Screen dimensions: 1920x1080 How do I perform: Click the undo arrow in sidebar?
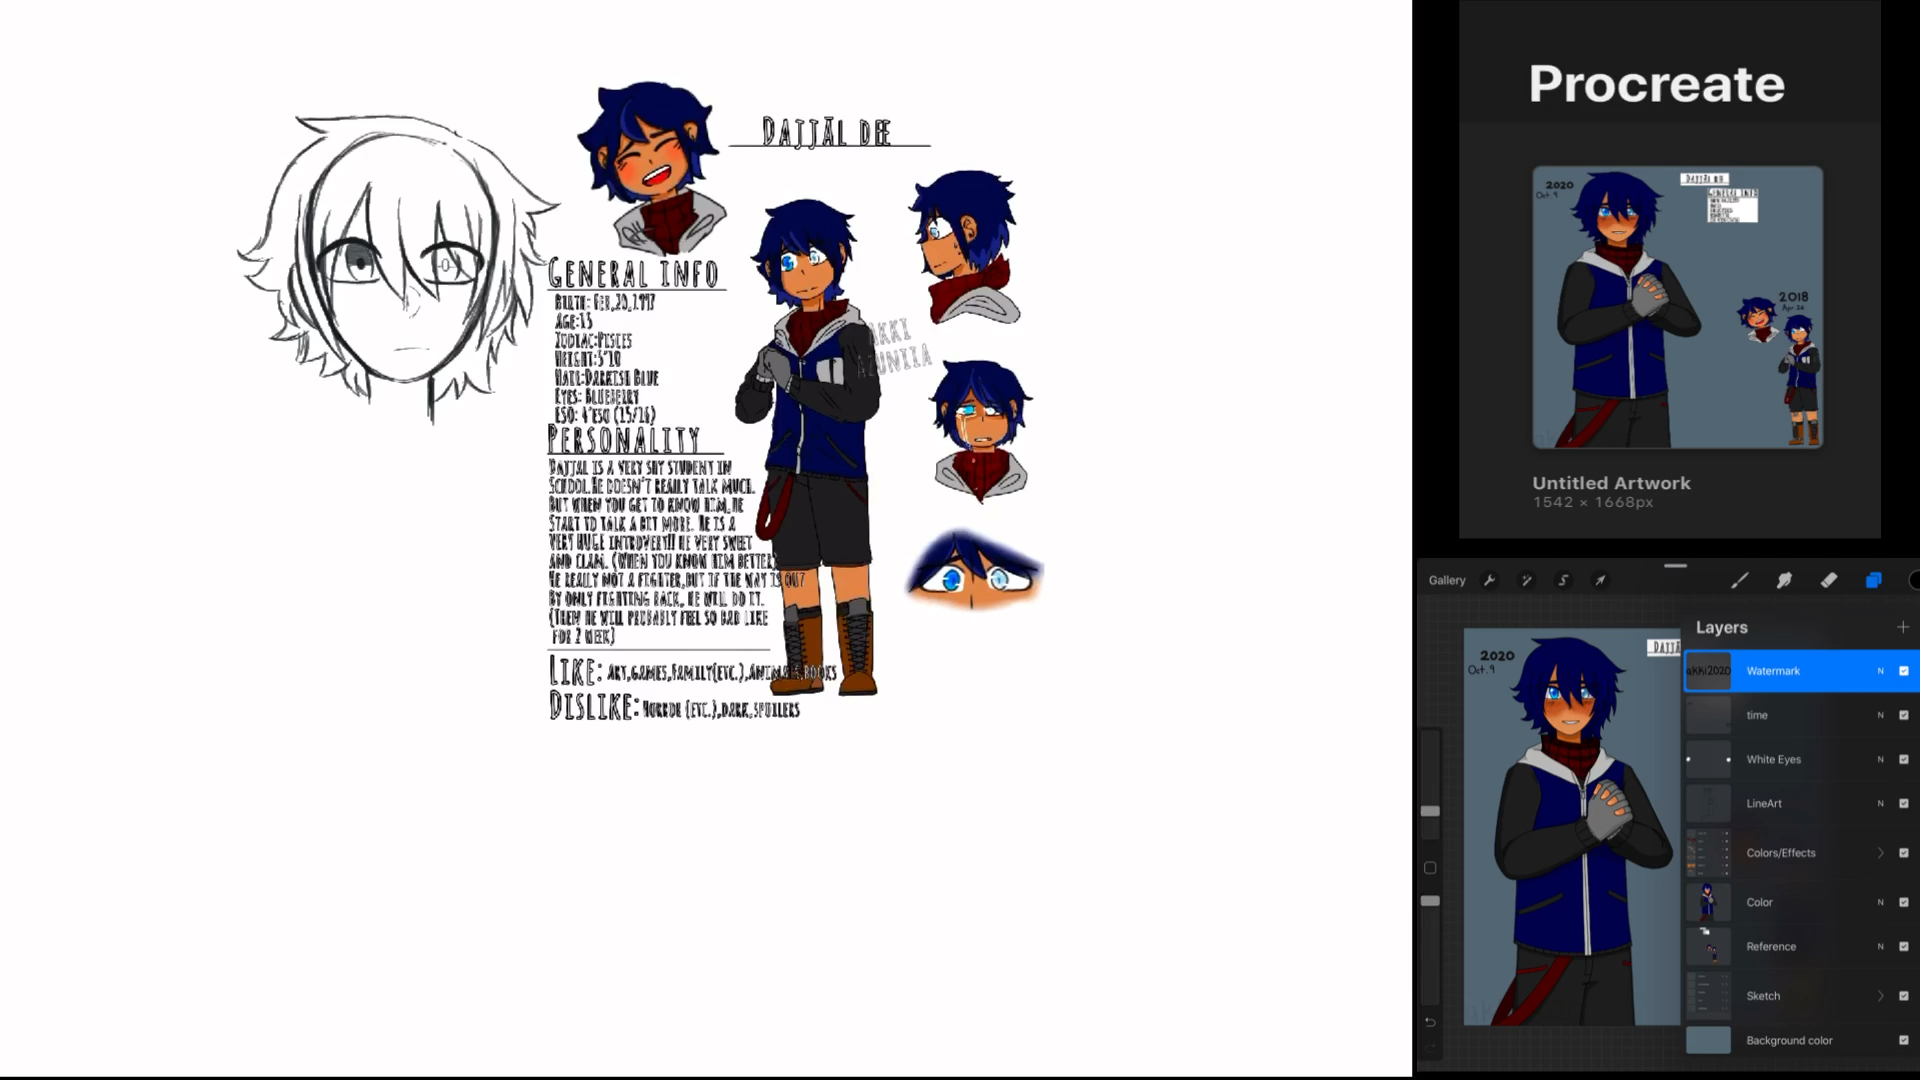pos(1430,1022)
